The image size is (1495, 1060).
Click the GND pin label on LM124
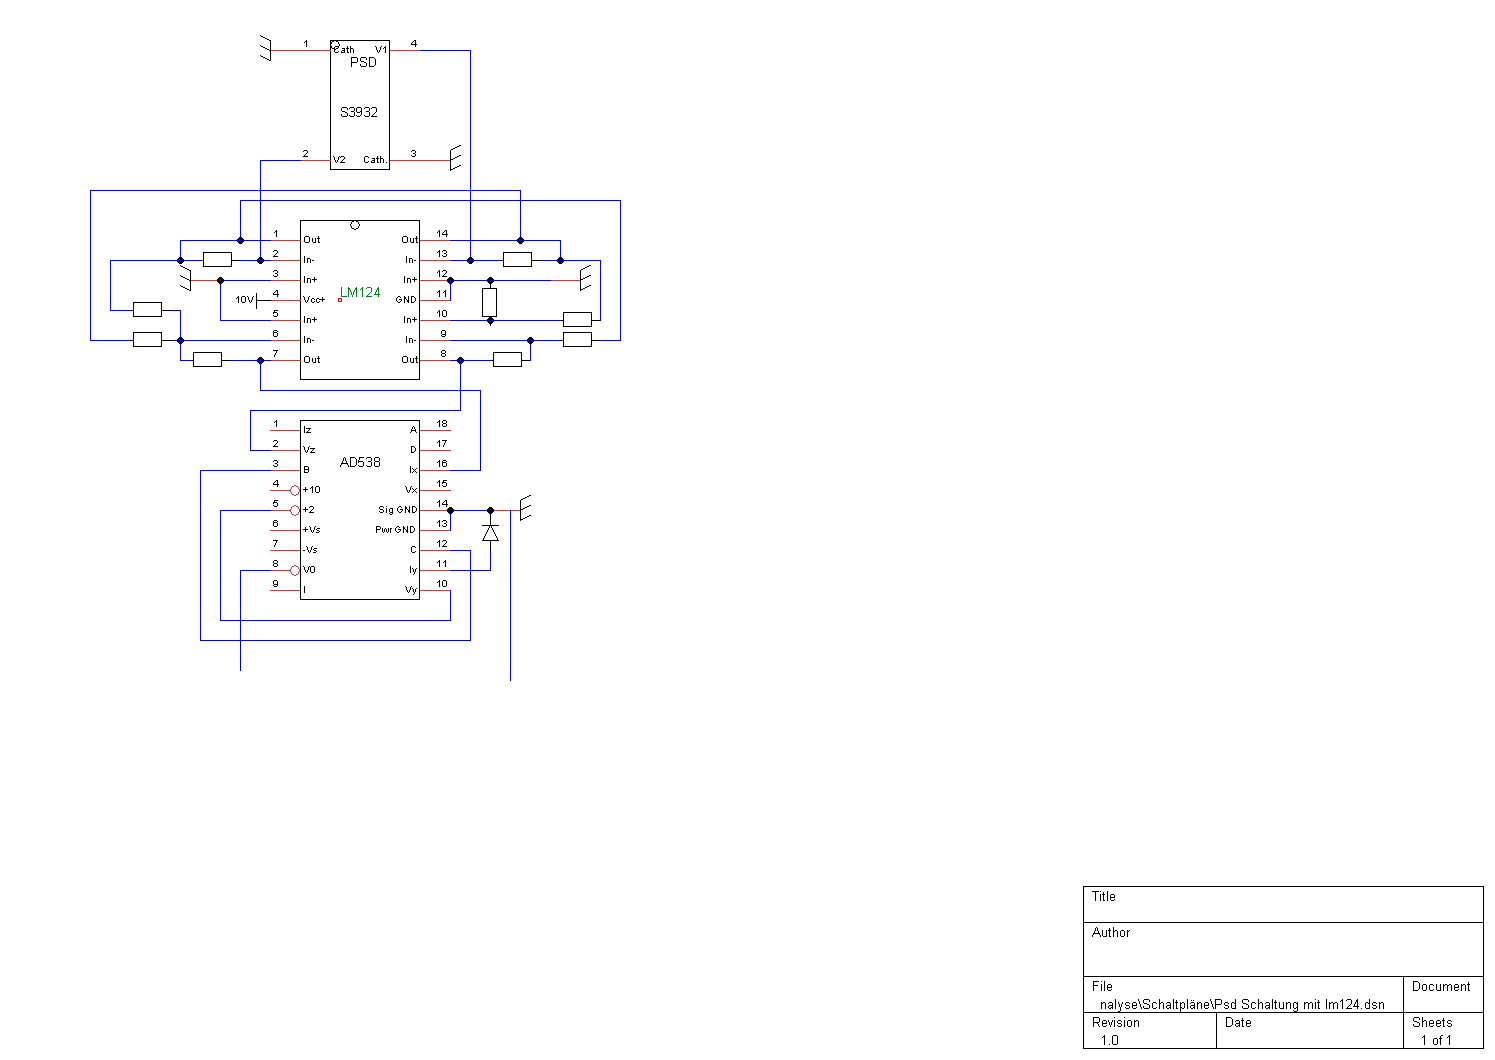tap(406, 300)
